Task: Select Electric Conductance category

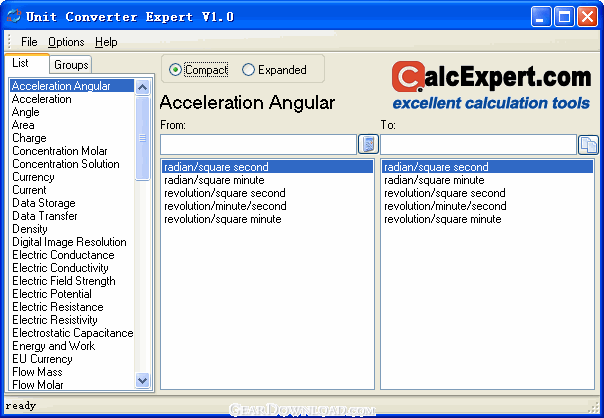Action: (x=72, y=255)
